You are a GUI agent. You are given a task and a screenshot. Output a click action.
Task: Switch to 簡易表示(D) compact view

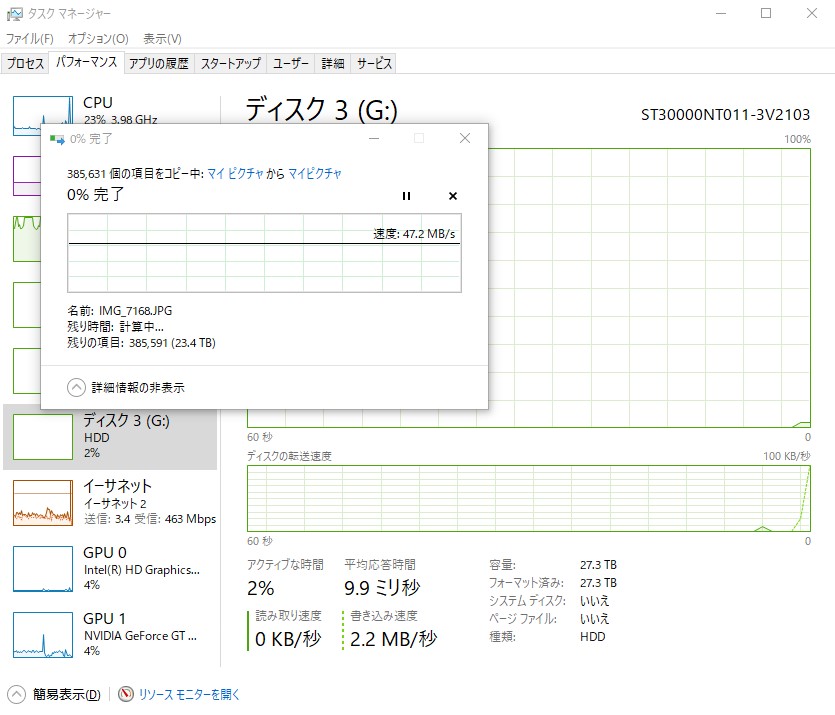tap(66, 694)
